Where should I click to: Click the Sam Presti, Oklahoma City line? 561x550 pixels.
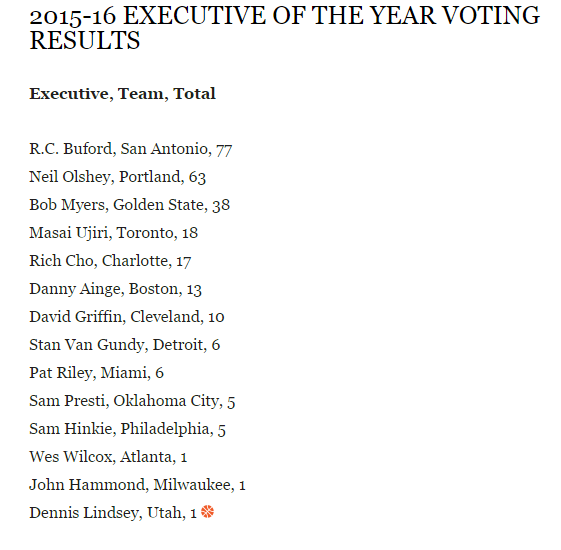click(x=132, y=401)
